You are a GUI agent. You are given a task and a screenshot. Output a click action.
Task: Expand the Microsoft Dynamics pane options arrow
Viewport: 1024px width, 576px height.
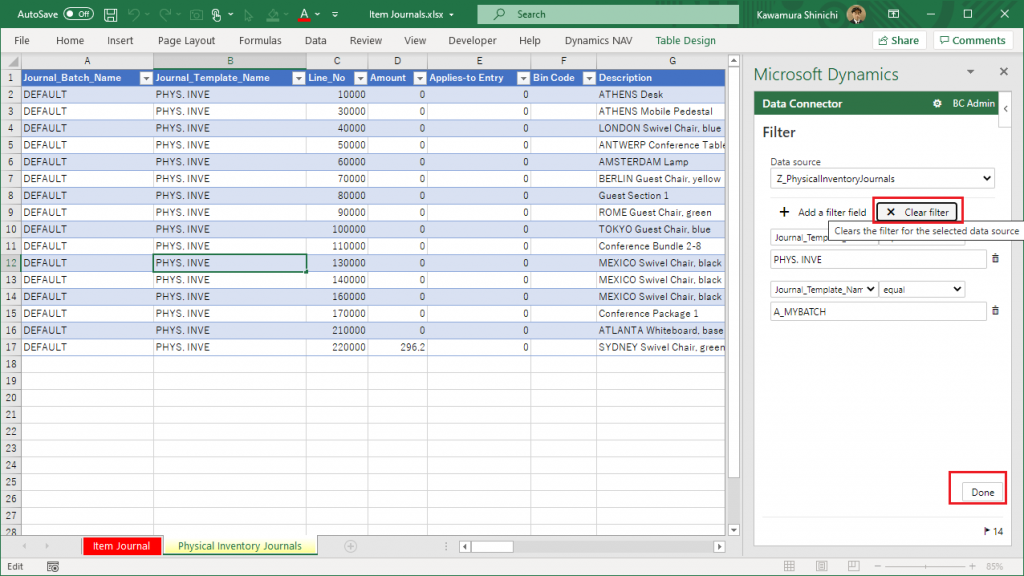pos(970,72)
